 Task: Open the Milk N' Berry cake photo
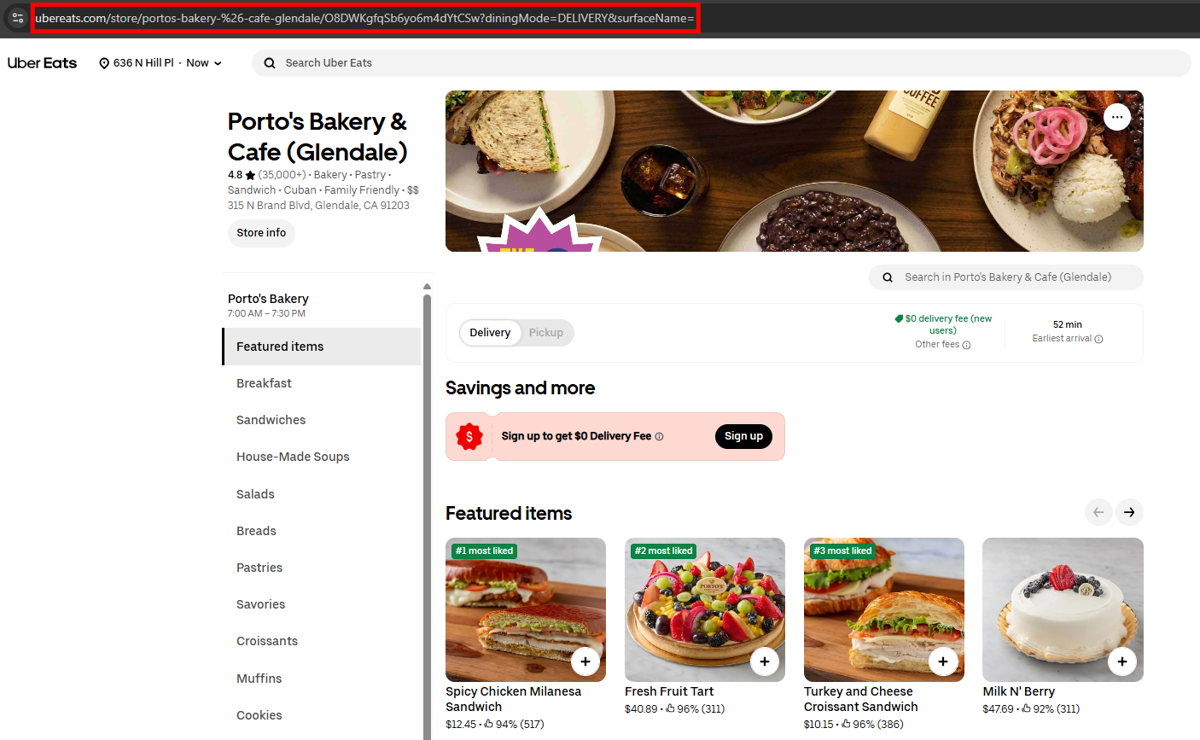click(x=1062, y=610)
